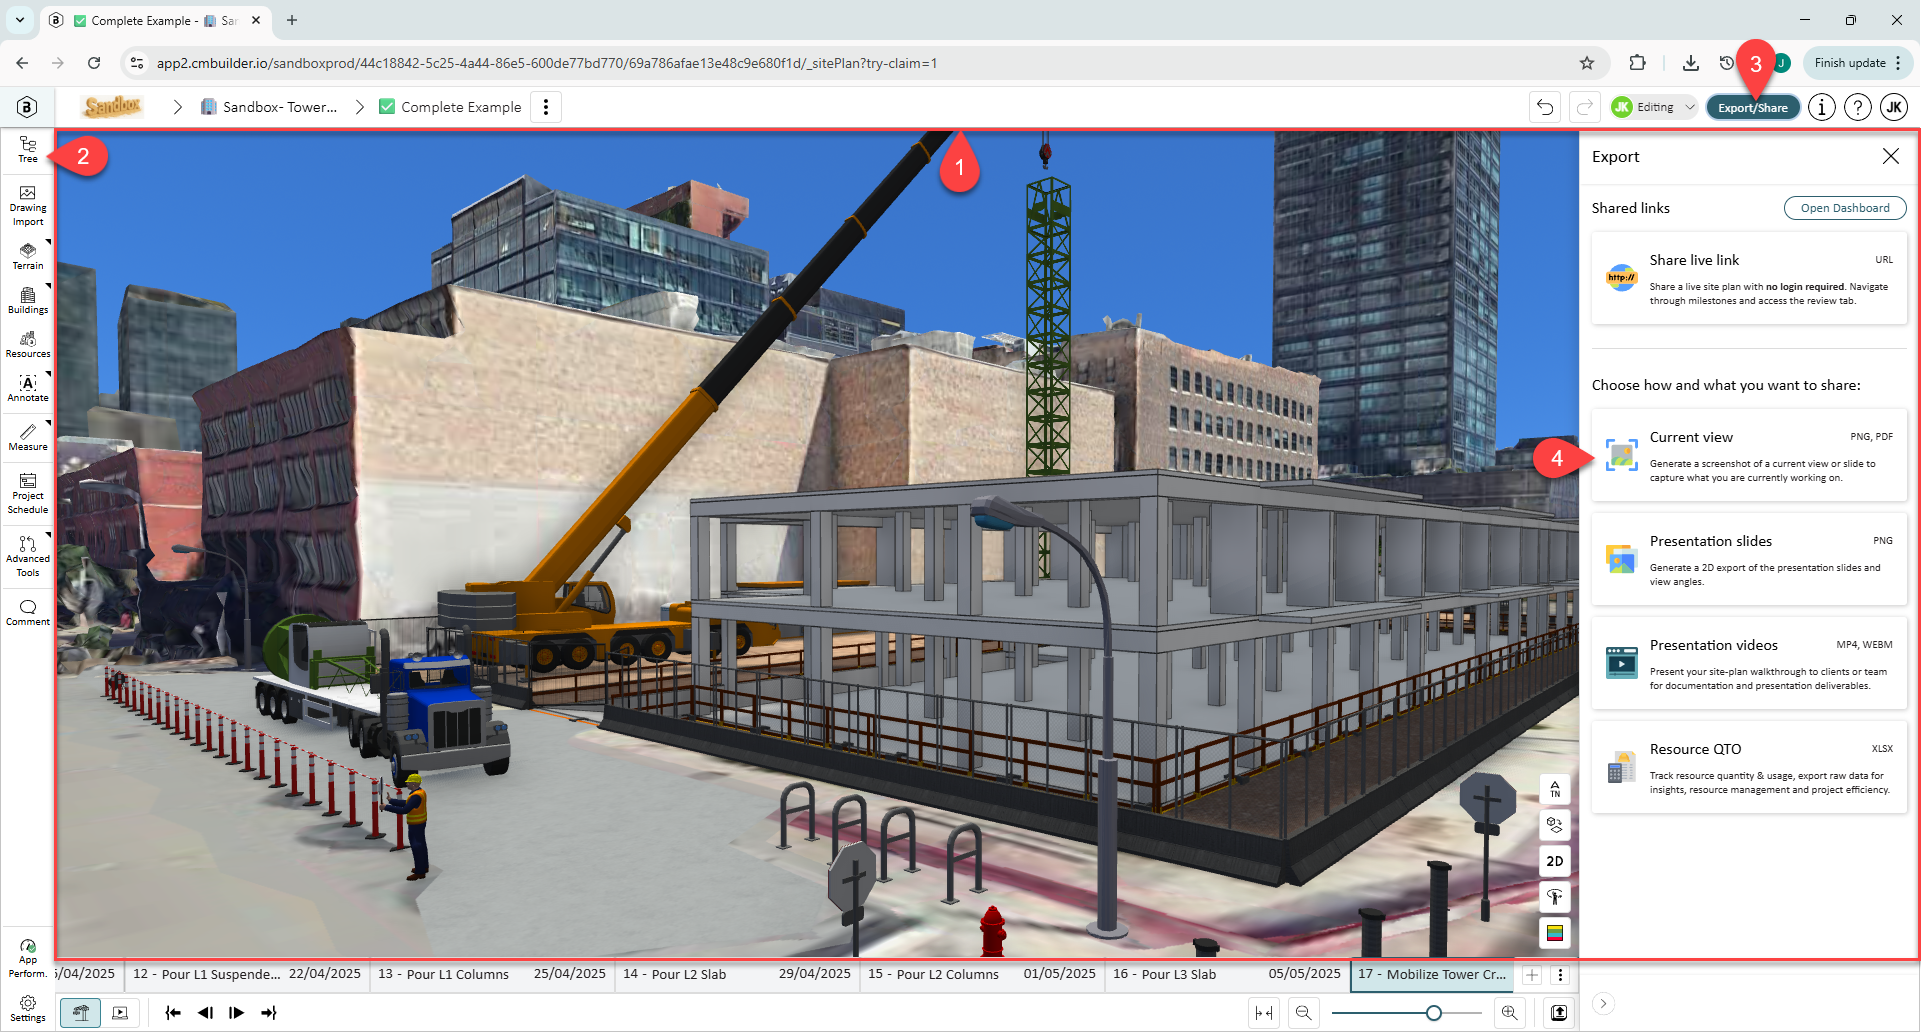Open the browser tab search dropdown

tap(20, 20)
